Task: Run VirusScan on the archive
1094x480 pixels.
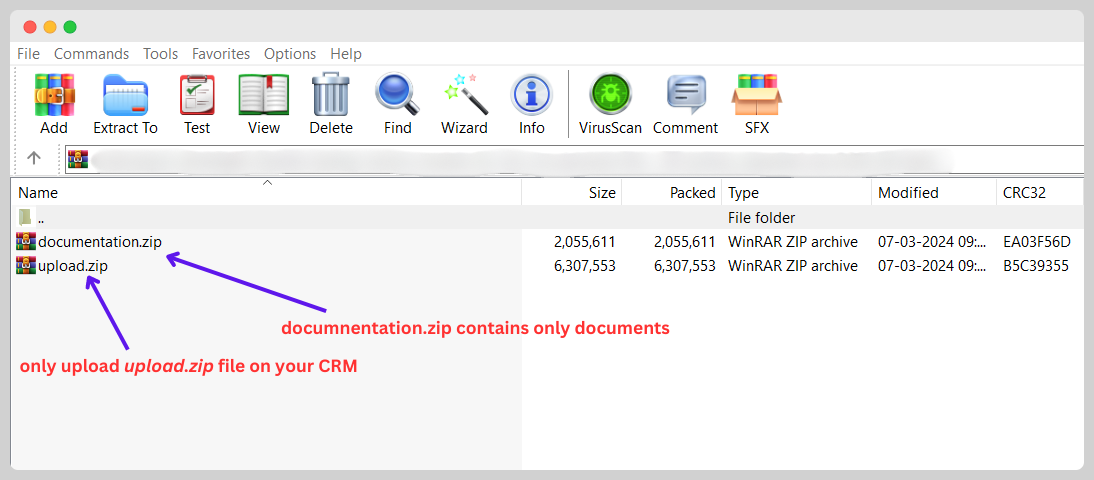Action: pyautogui.click(x=611, y=96)
